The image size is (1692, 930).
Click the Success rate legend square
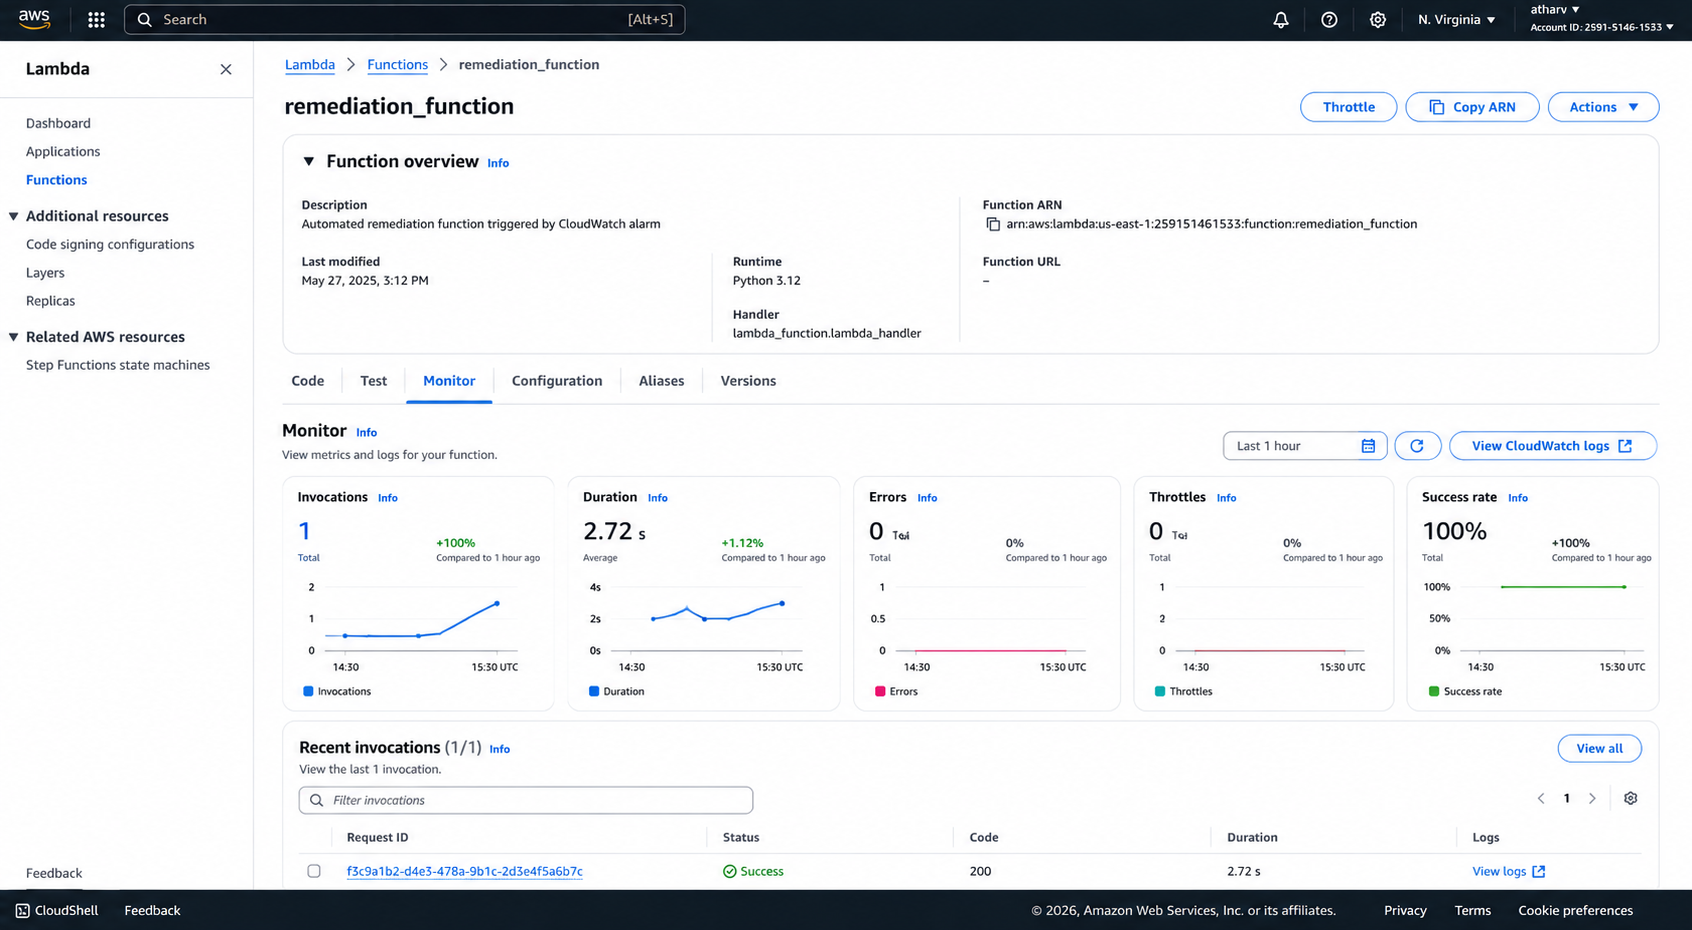click(1434, 691)
